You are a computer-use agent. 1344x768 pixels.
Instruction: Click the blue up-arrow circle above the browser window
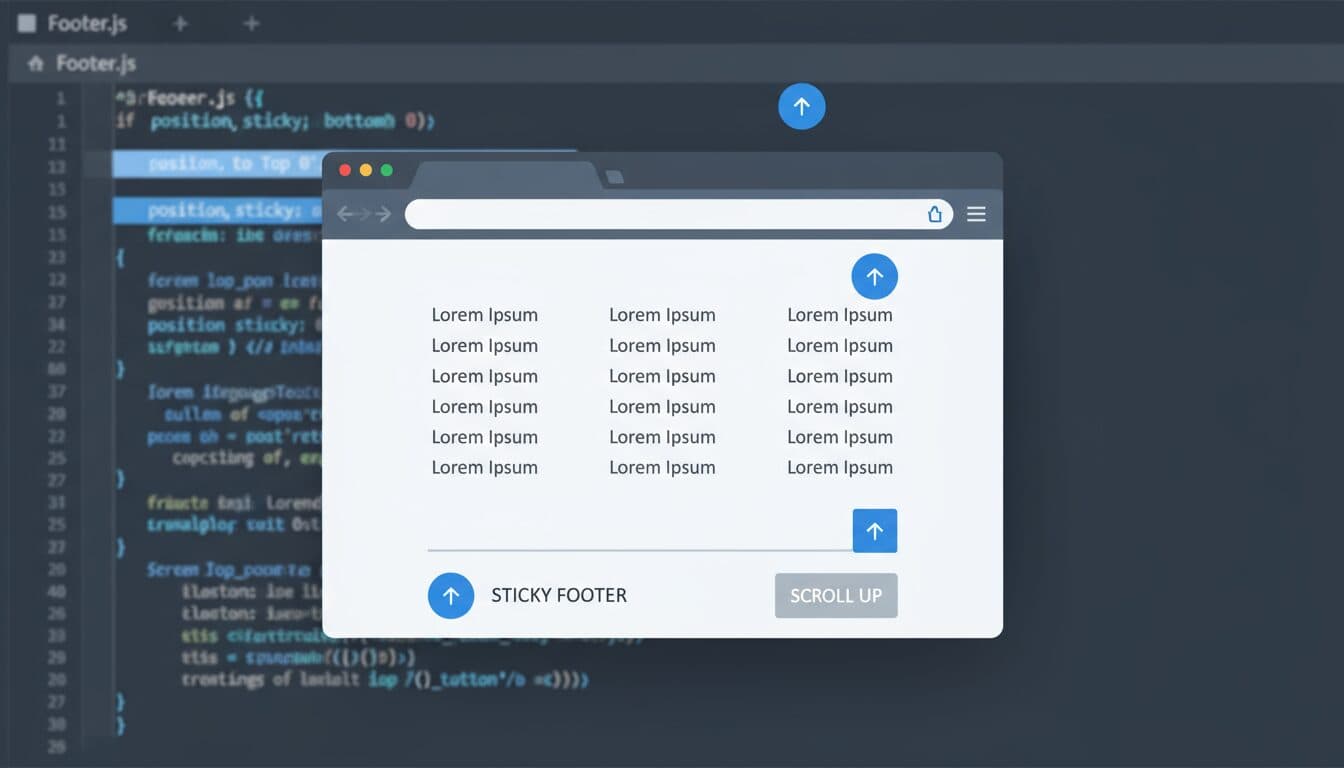(801, 106)
